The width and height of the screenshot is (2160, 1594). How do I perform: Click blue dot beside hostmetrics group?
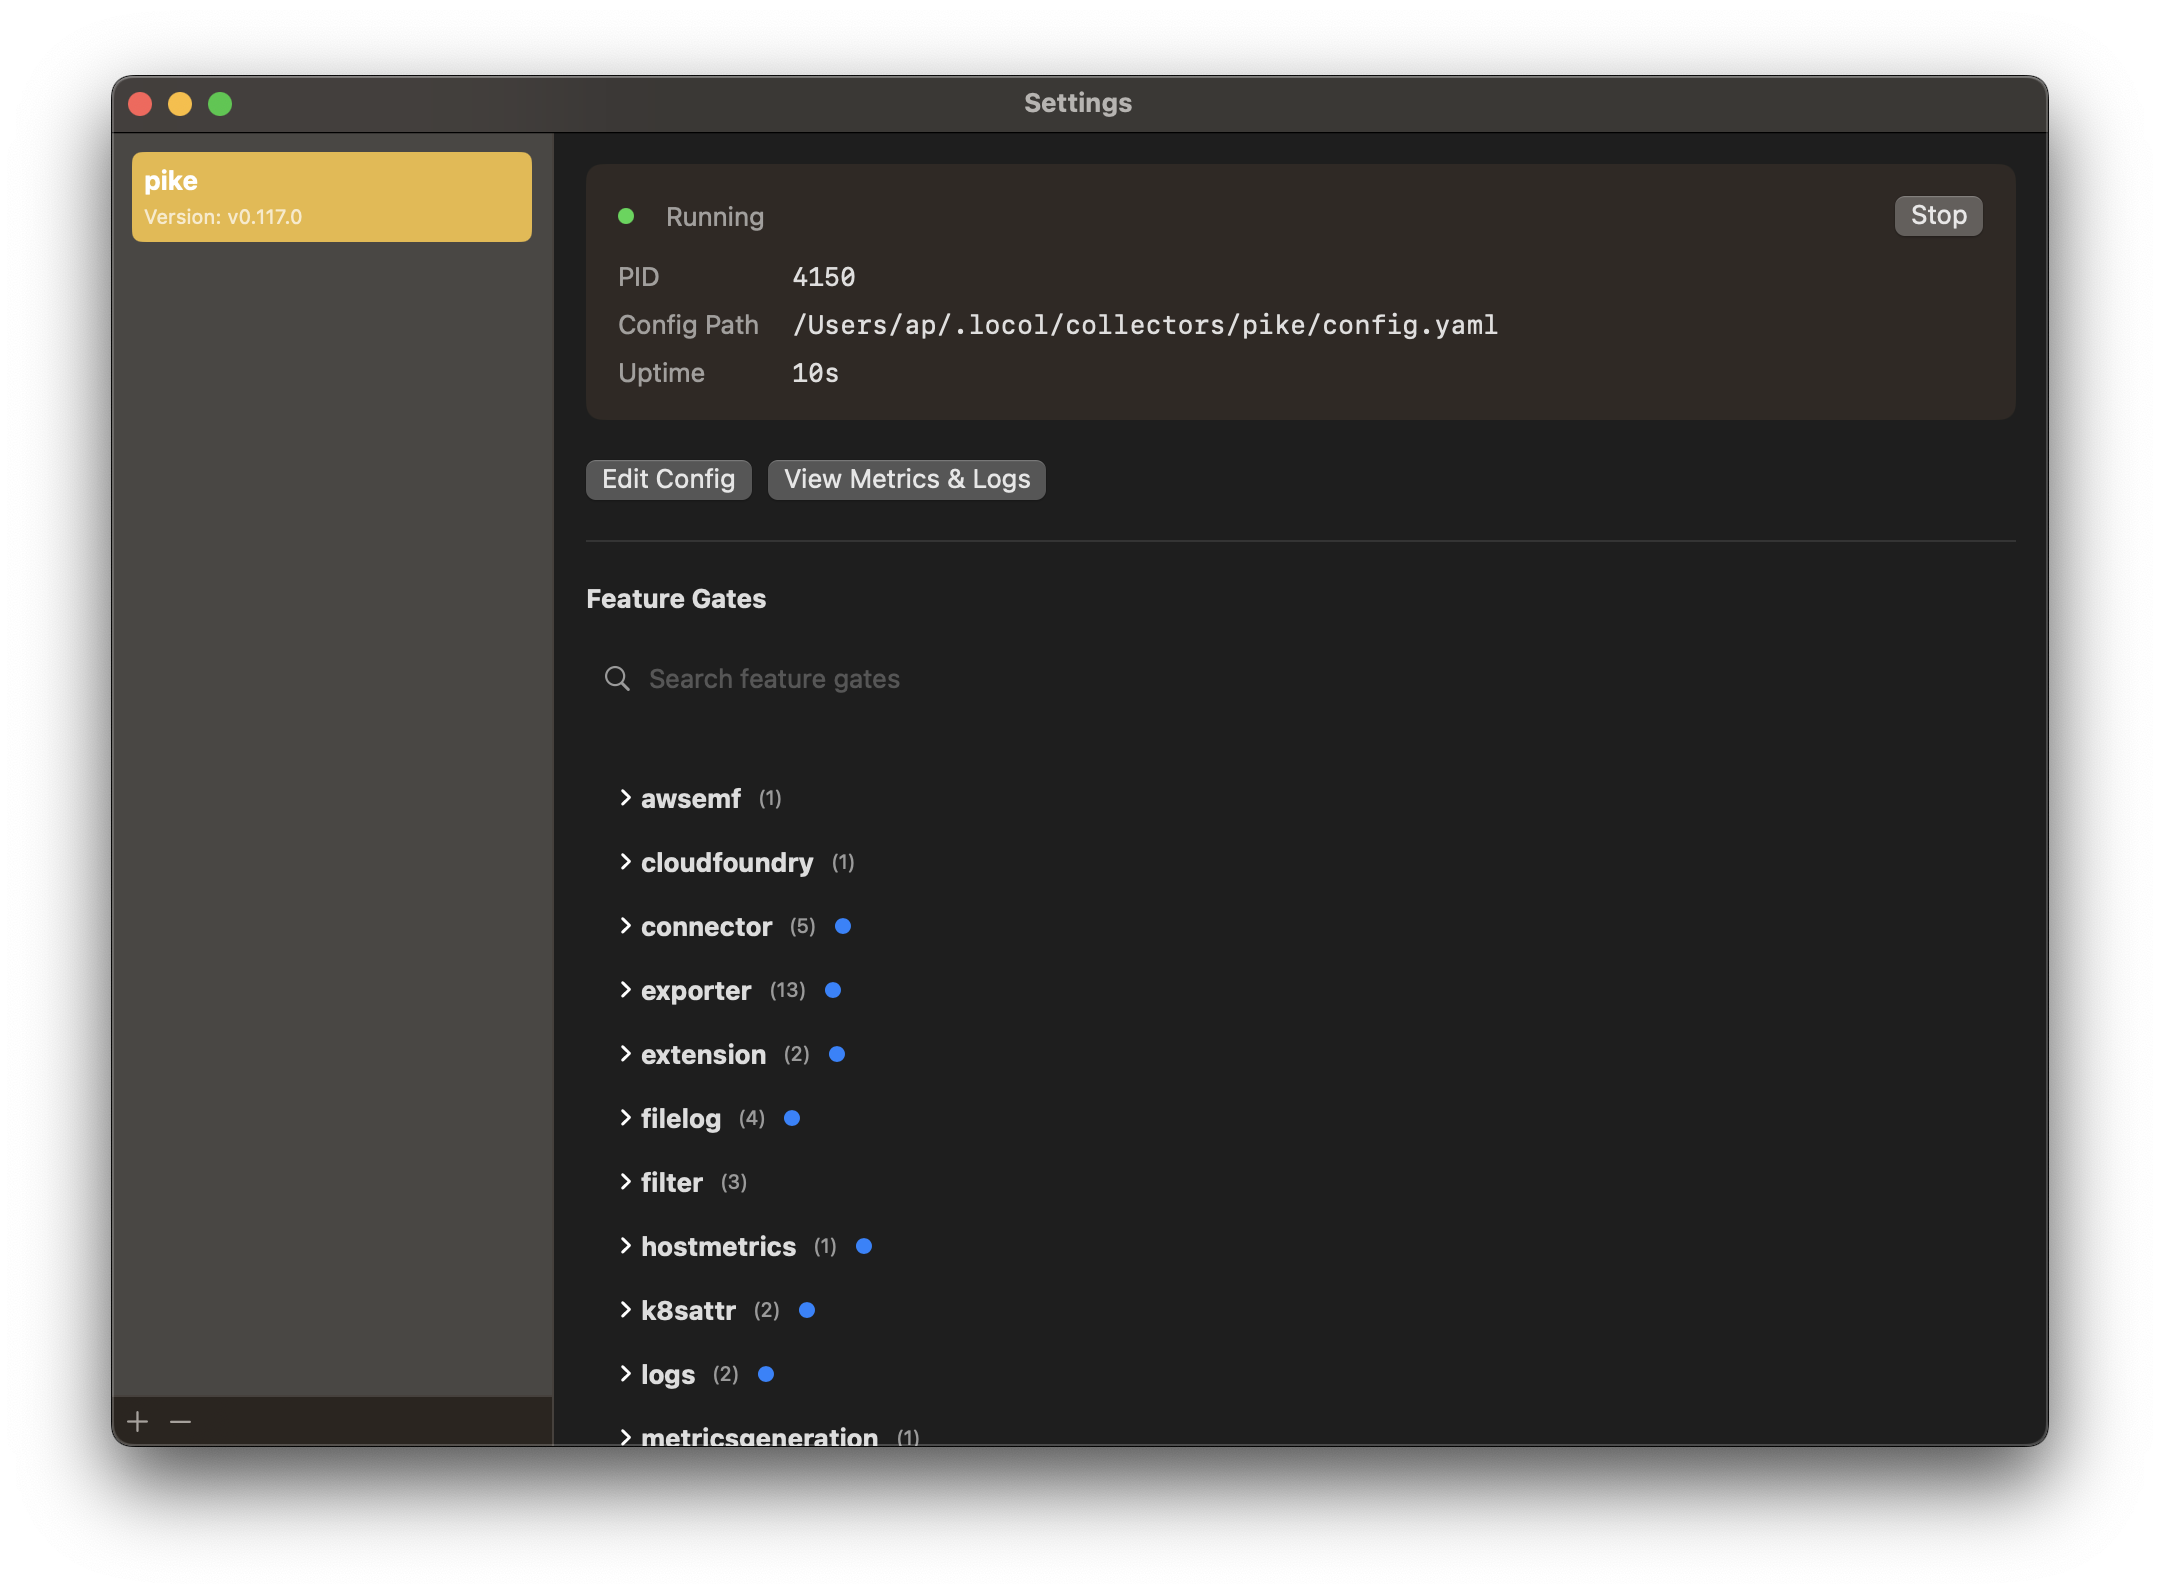tap(864, 1246)
